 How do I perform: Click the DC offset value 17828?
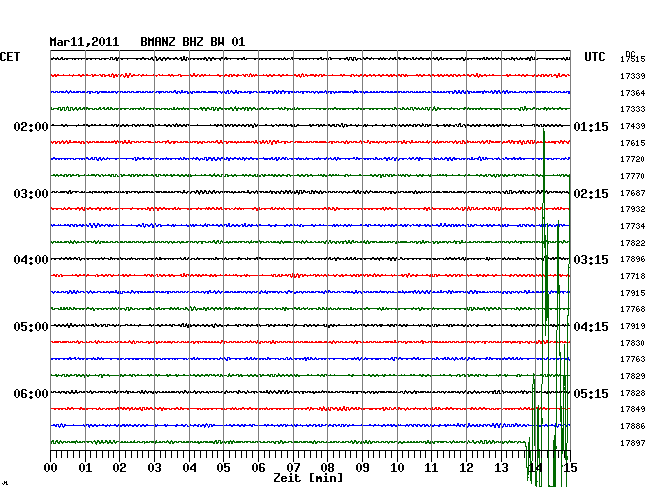coord(633,393)
